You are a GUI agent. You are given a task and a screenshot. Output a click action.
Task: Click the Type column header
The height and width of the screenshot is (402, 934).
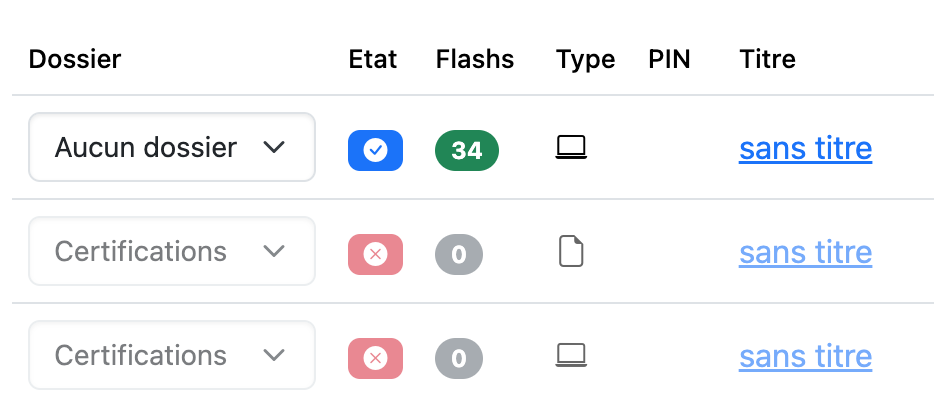[585, 59]
